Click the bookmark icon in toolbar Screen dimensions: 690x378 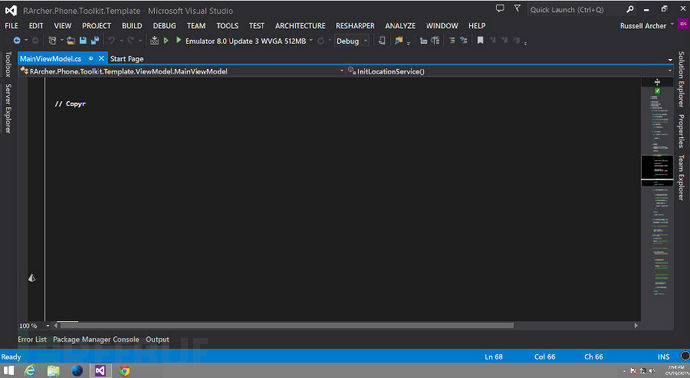coord(480,40)
